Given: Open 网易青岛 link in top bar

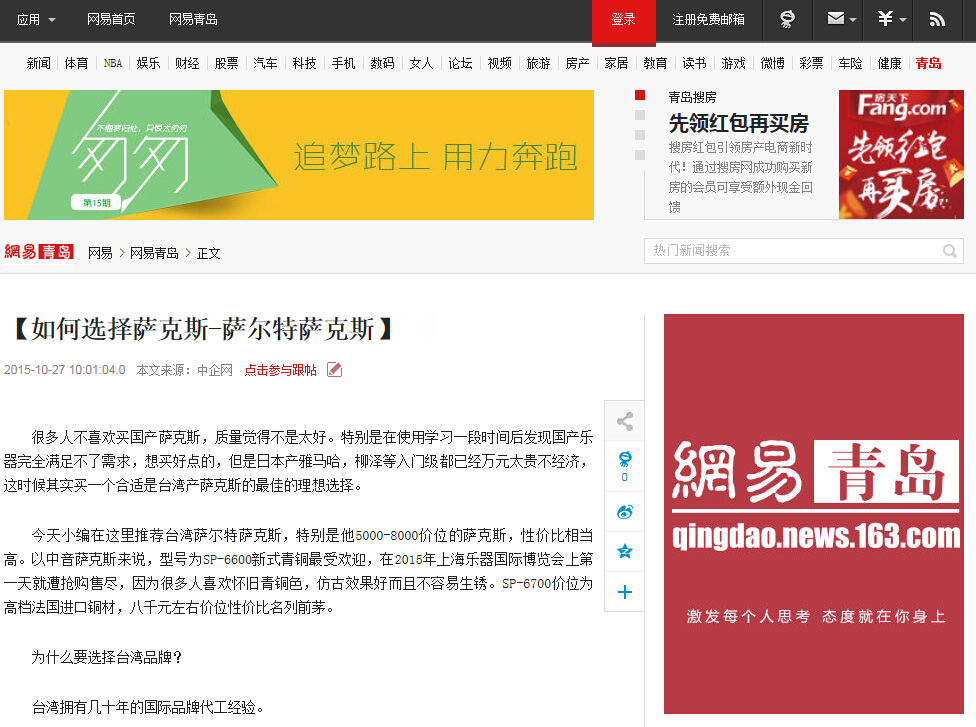Looking at the screenshot, I should click(x=194, y=19).
